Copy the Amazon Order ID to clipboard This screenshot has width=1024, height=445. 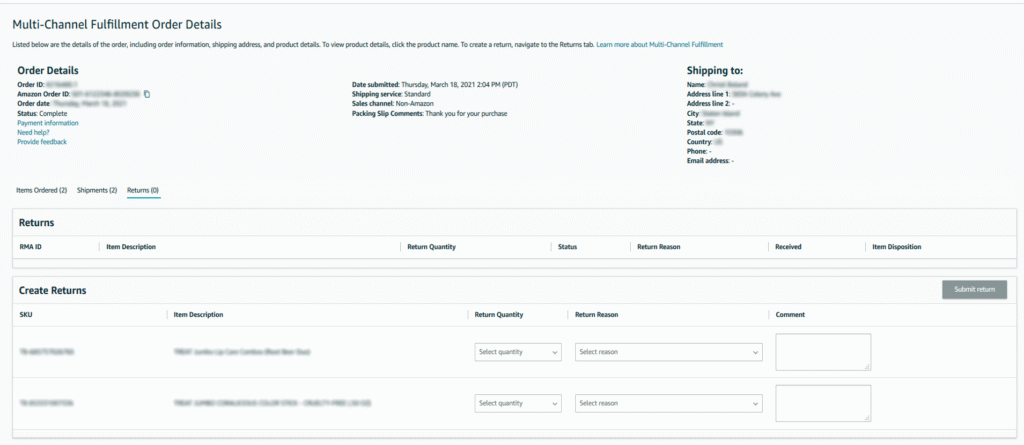[x=147, y=94]
